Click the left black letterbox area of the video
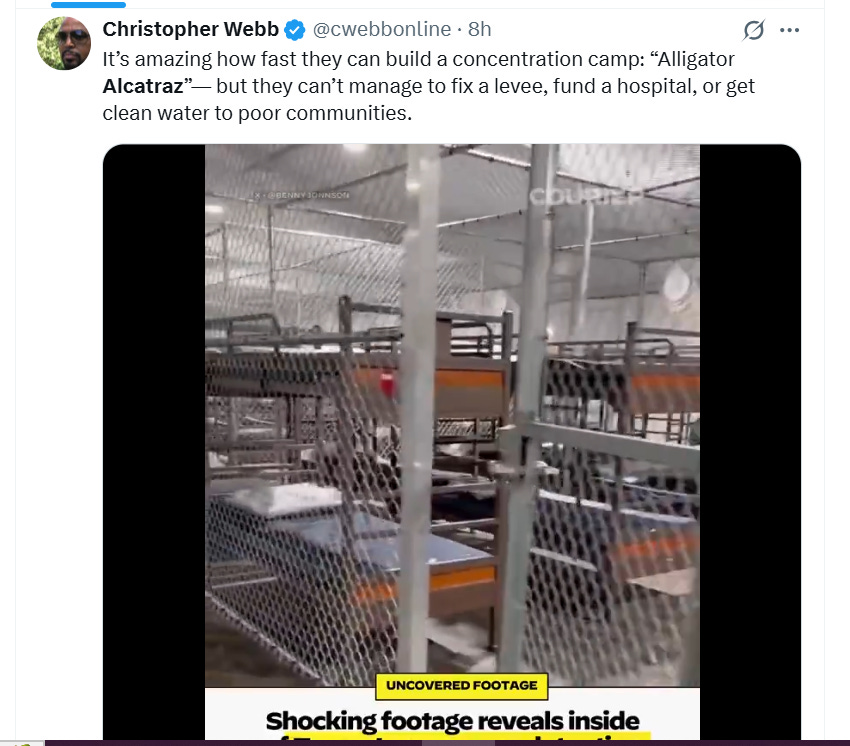Viewport: 850px width, 746px height. pos(154,442)
